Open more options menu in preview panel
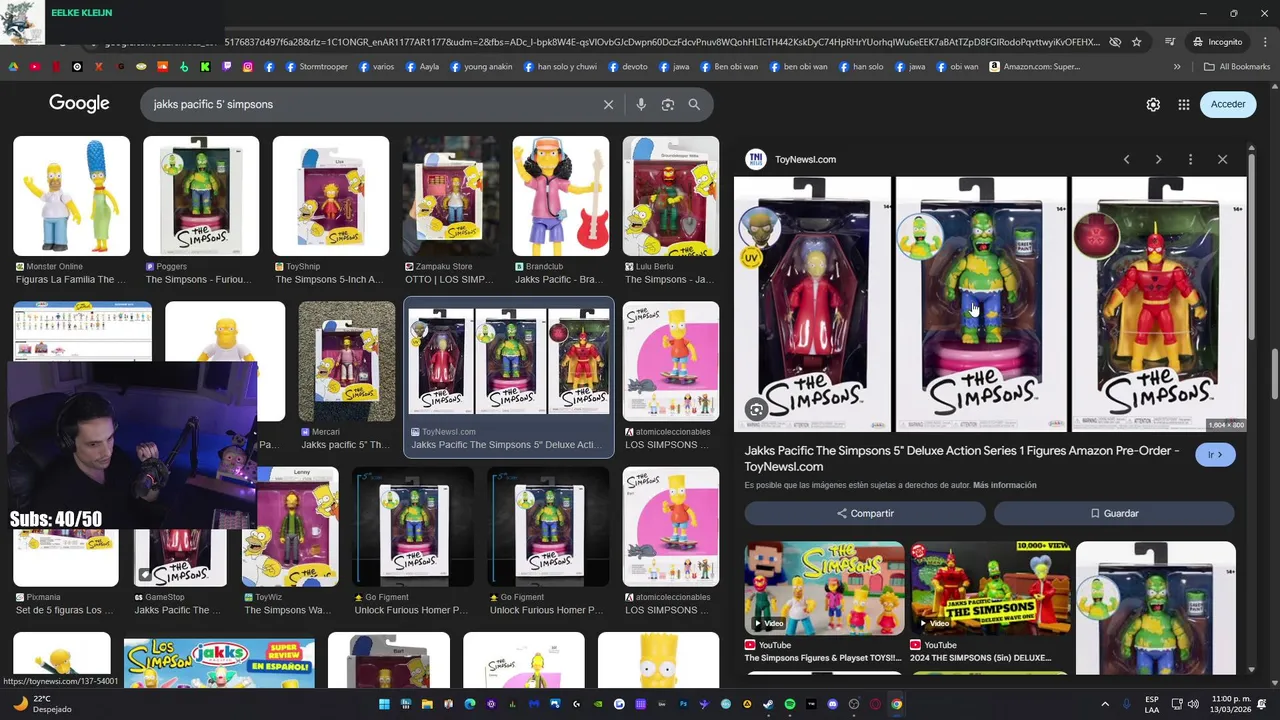Viewport: 1280px width, 720px height. [1190, 159]
